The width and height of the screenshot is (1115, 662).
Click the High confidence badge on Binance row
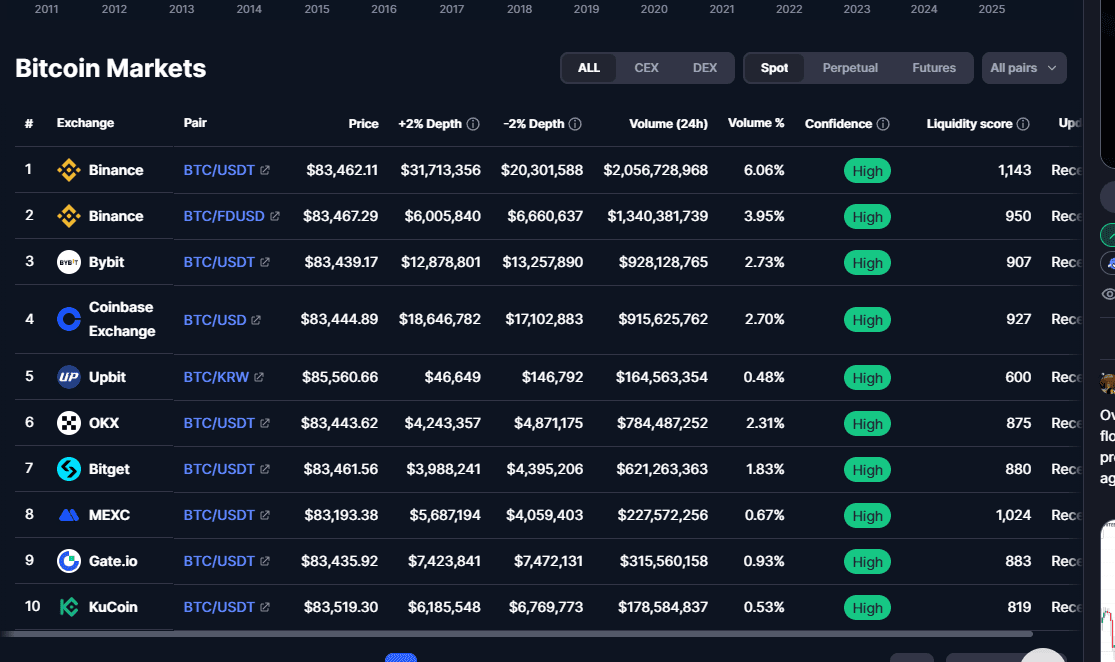[867, 170]
